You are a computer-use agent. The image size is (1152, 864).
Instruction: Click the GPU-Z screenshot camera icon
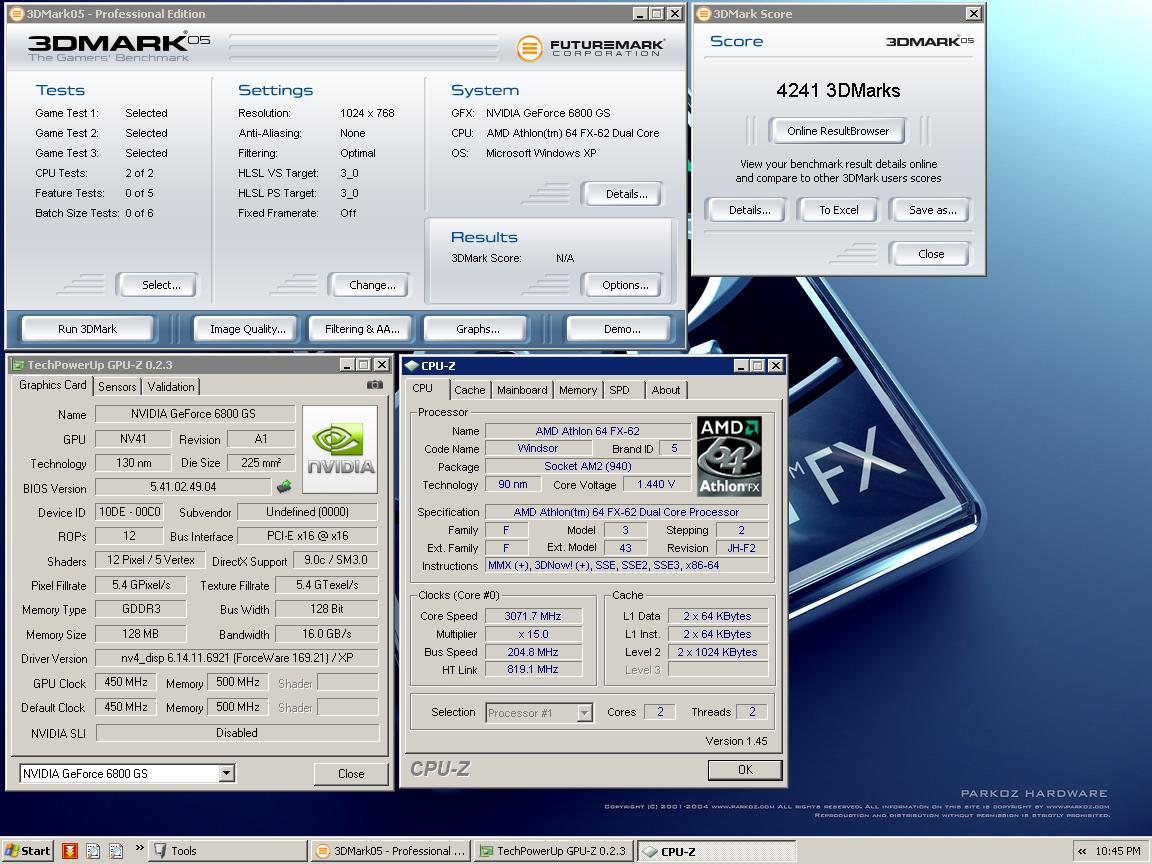(375, 385)
